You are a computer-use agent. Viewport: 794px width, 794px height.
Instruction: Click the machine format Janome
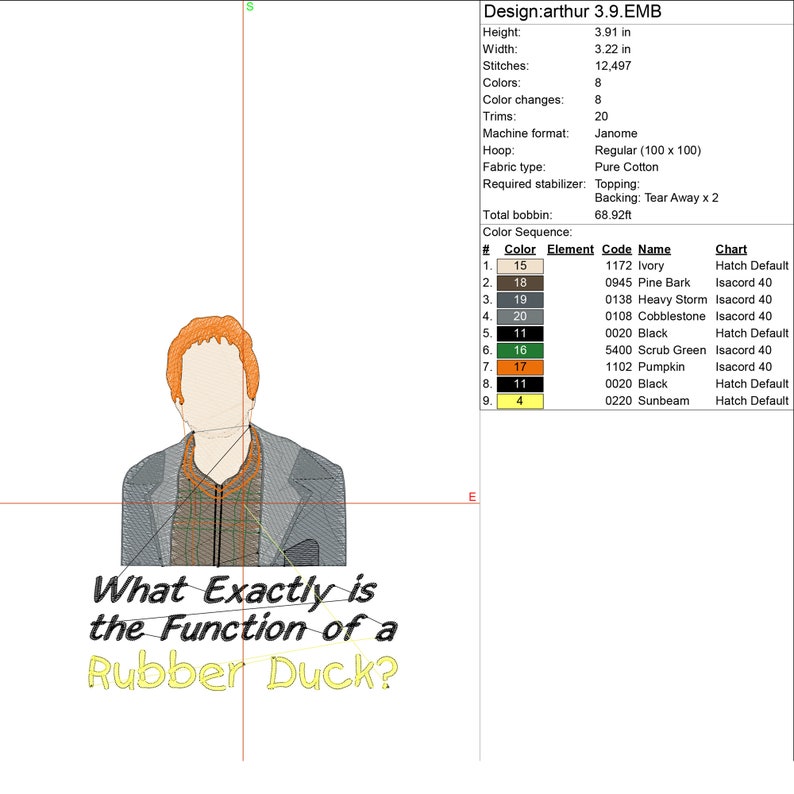616,133
